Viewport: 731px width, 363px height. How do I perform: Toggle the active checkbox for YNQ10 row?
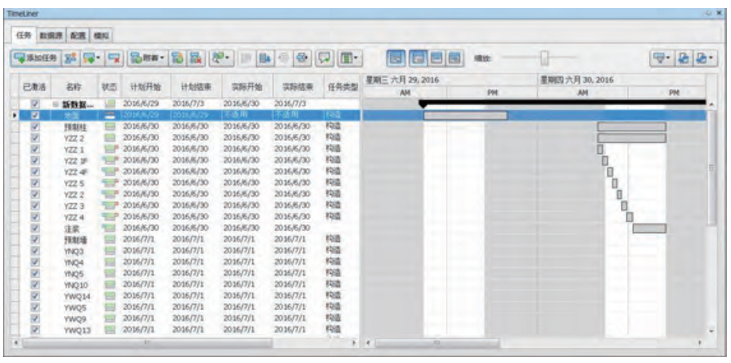coord(35,285)
